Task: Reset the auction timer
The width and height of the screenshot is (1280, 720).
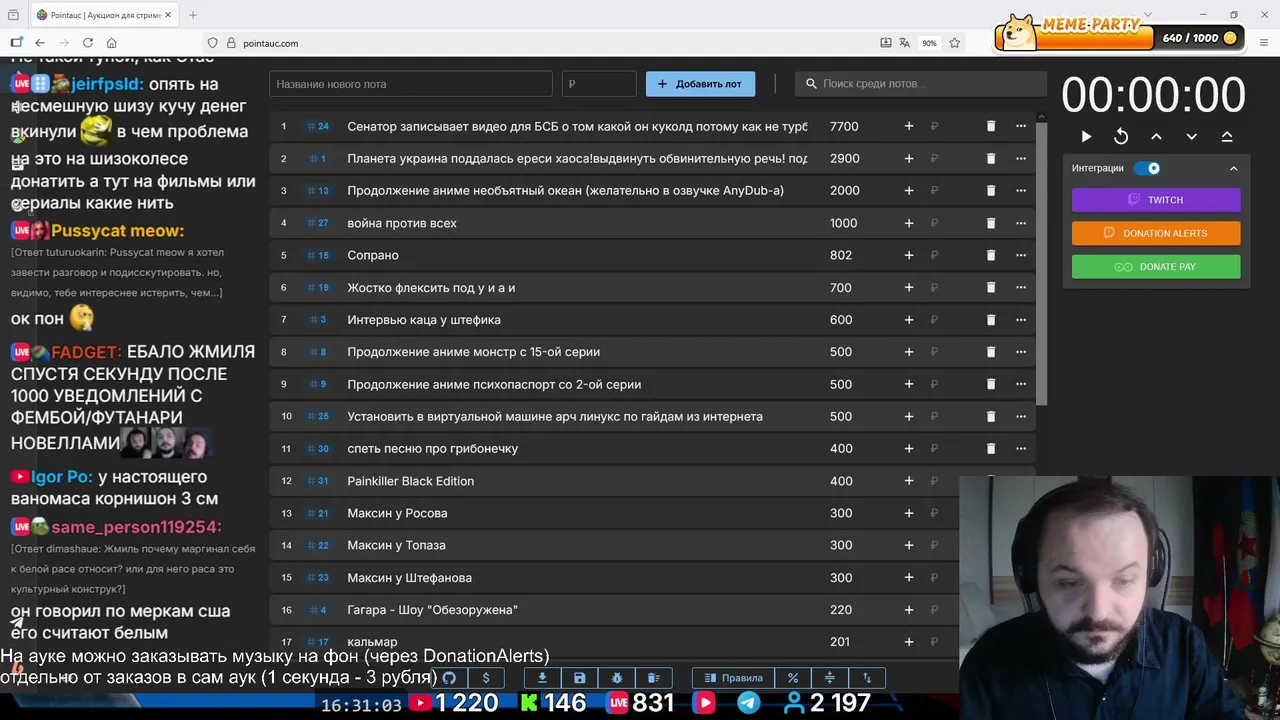Action: (1121, 136)
